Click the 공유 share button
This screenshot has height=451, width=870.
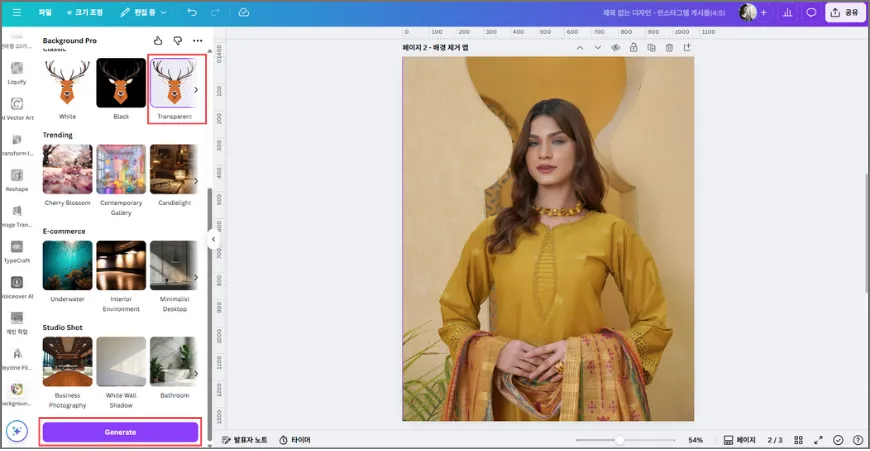844,12
